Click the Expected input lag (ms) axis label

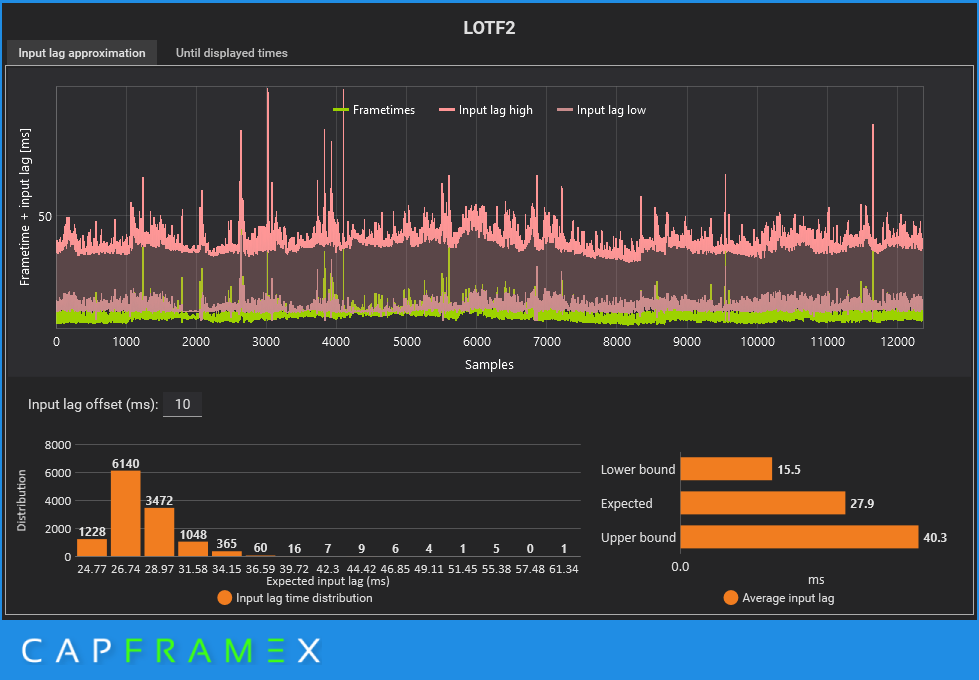(328, 581)
